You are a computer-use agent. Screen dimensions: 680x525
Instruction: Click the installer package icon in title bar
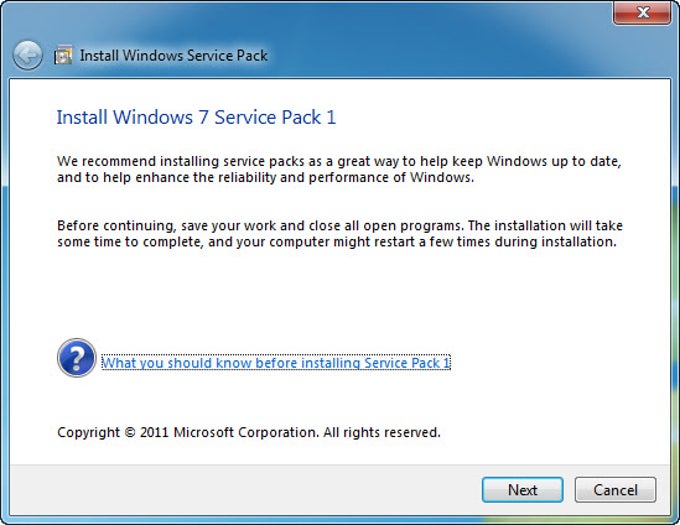[63, 55]
